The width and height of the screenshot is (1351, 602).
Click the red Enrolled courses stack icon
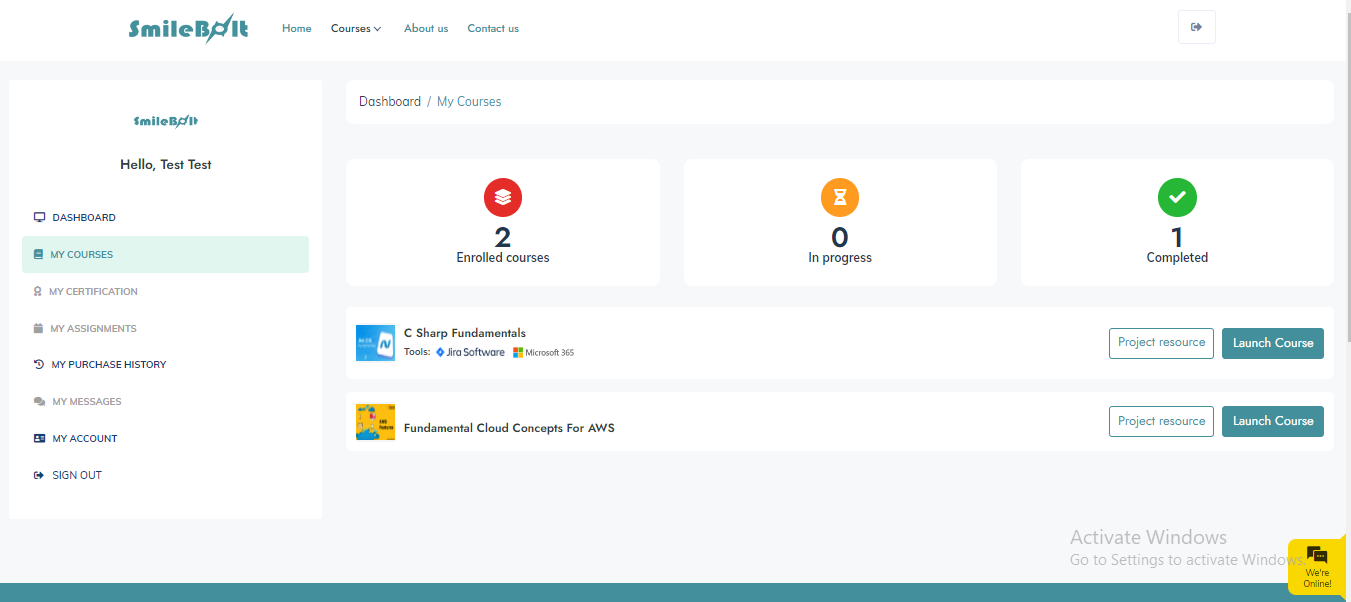tap(502, 198)
